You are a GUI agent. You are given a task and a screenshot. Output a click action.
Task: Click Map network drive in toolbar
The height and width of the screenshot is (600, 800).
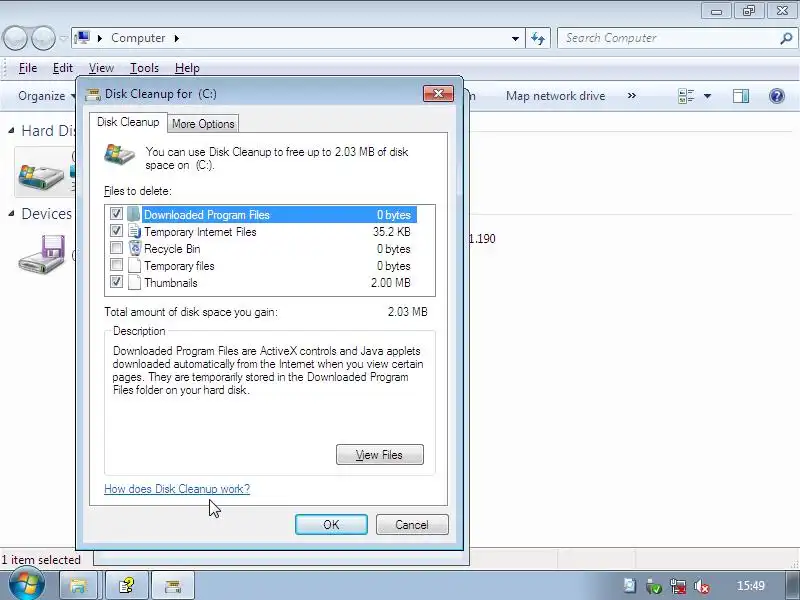tap(556, 96)
